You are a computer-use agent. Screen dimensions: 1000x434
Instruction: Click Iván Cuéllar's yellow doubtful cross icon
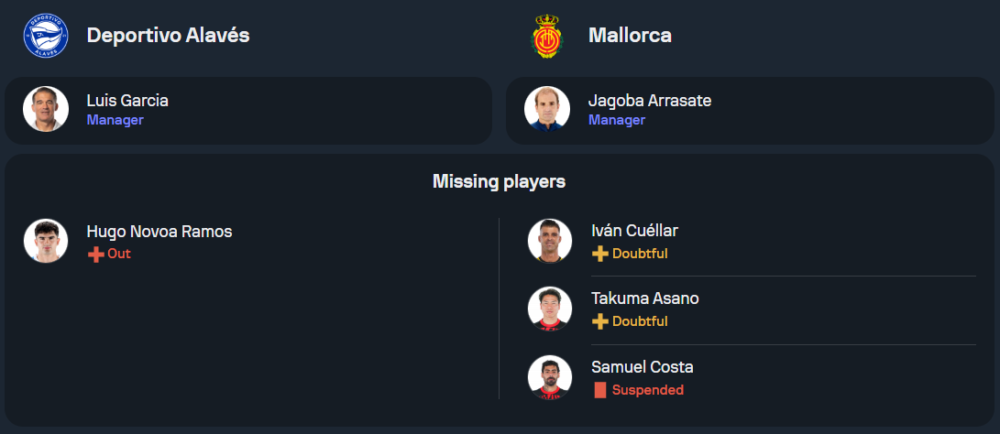tap(600, 254)
